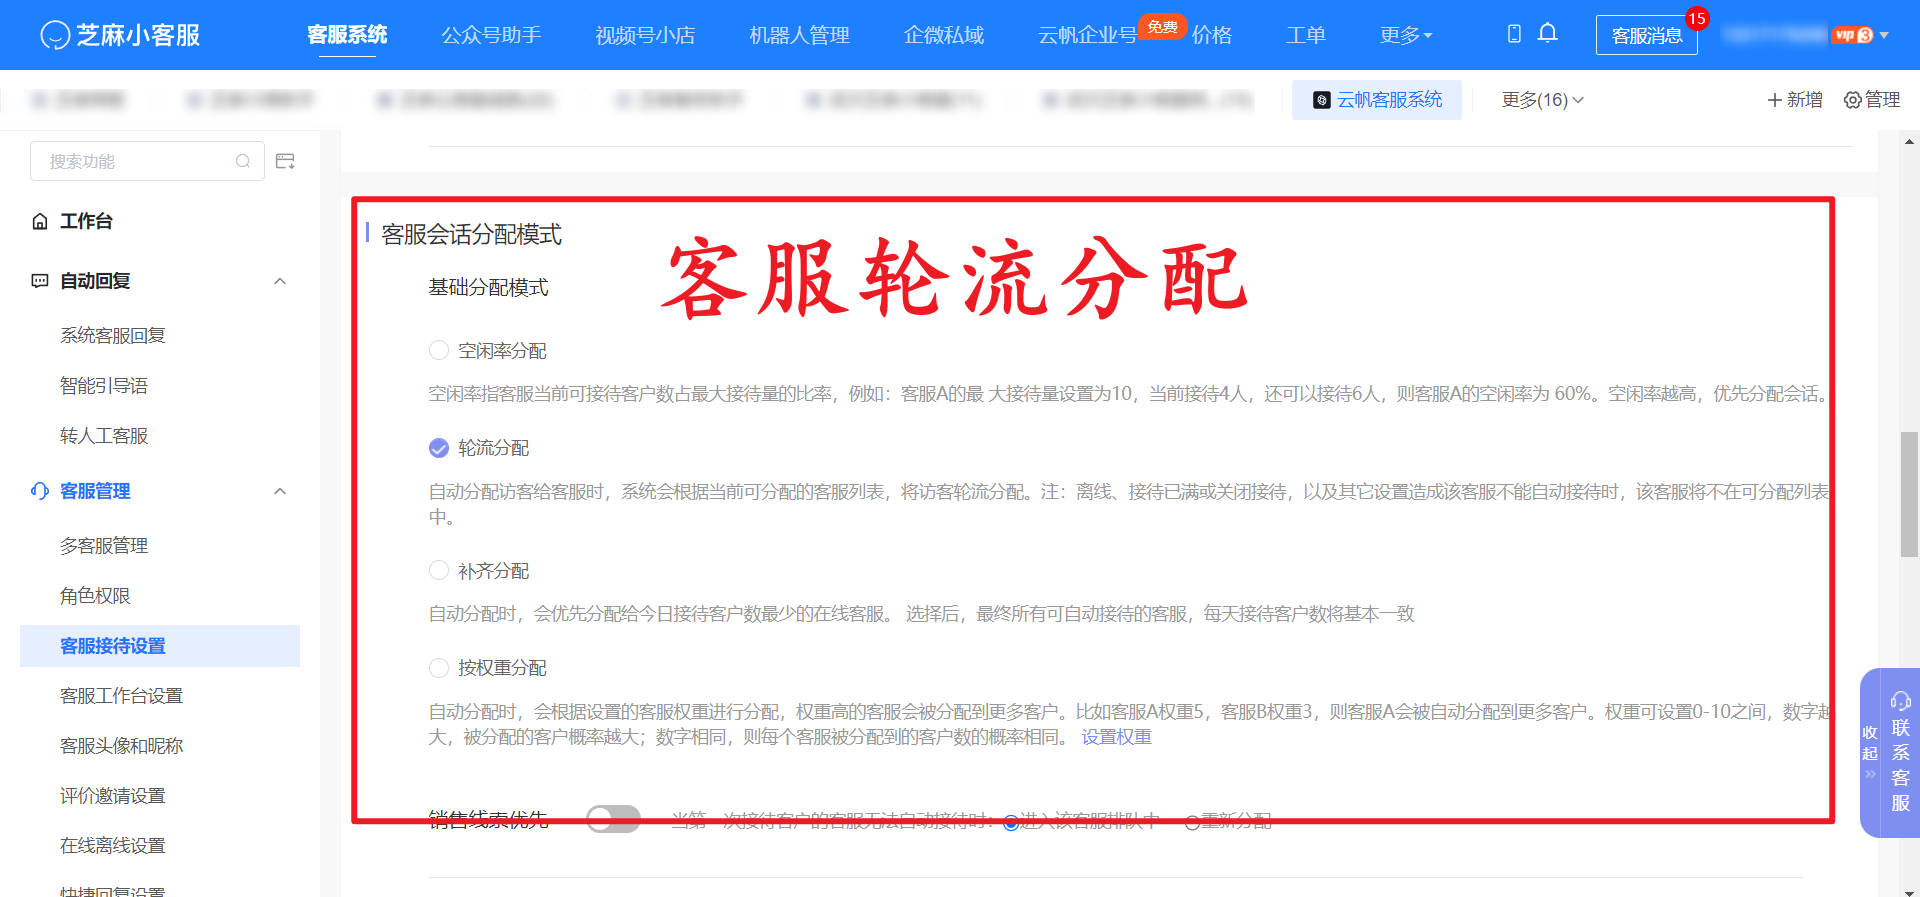This screenshot has width=1920, height=897.
Task: Select the 轮流分配 radio button
Action: click(439, 448)
